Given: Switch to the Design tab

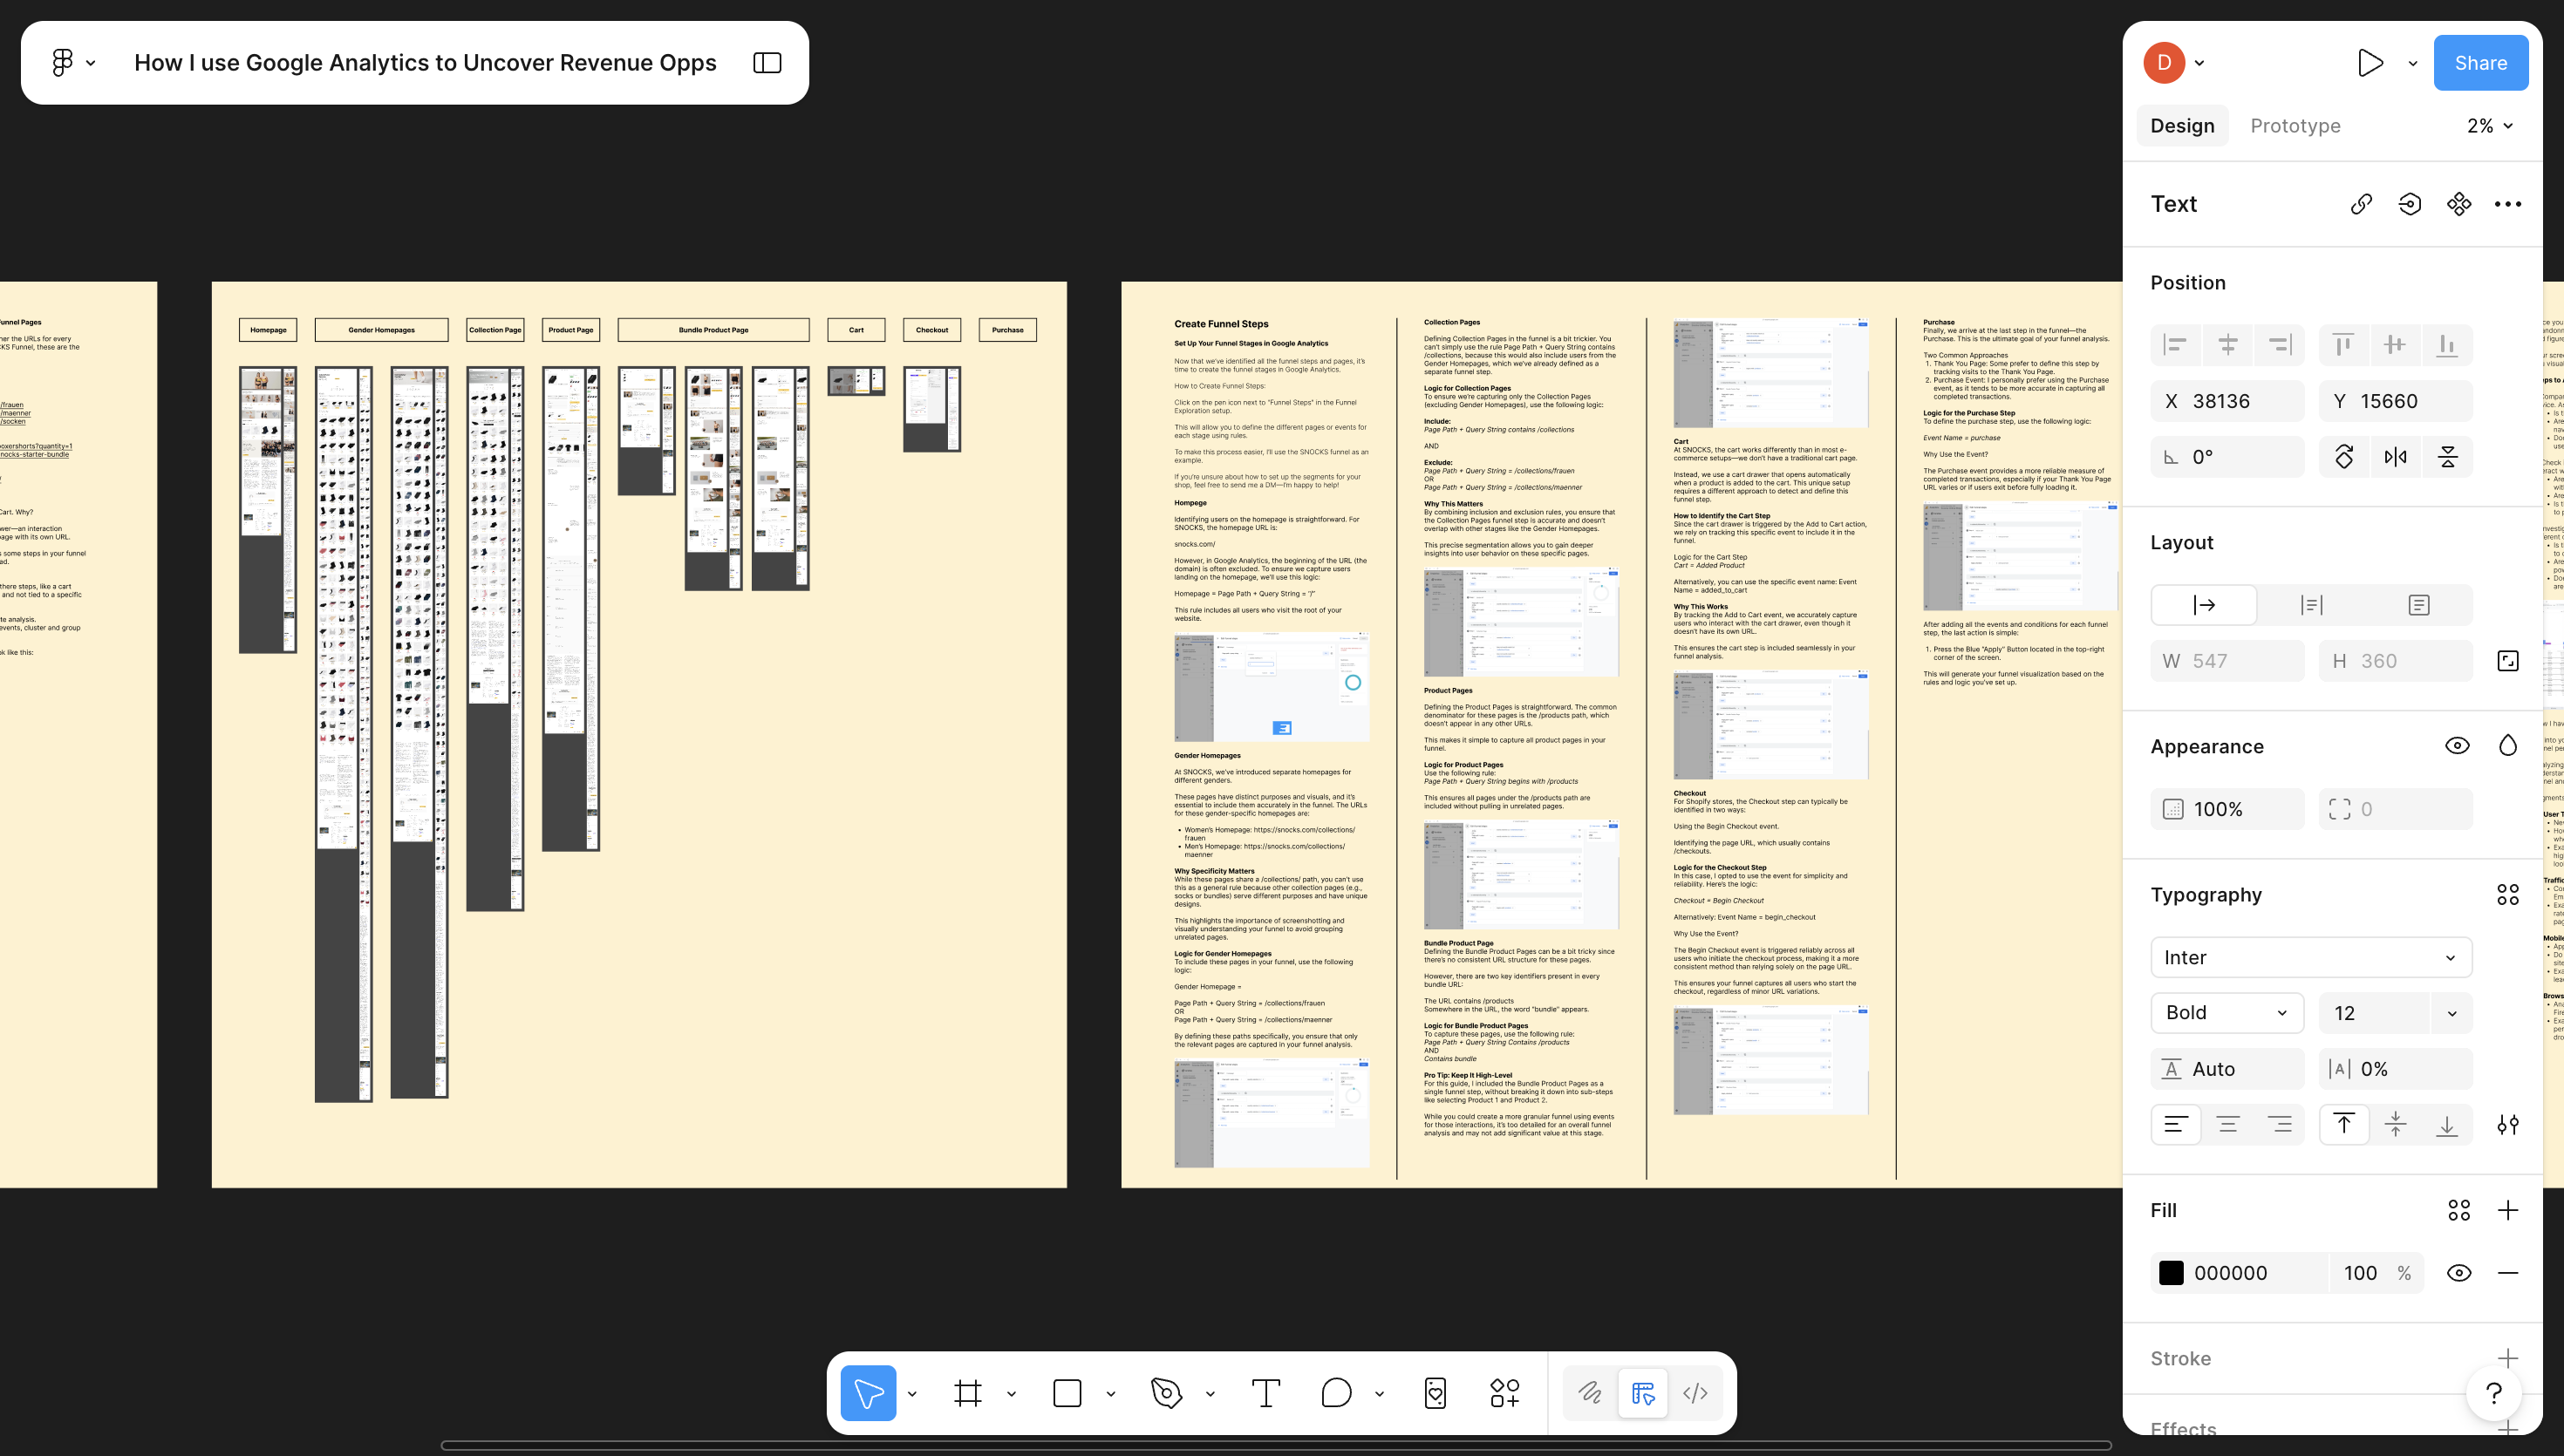Looking at the screenshot, I should 2183,126.
